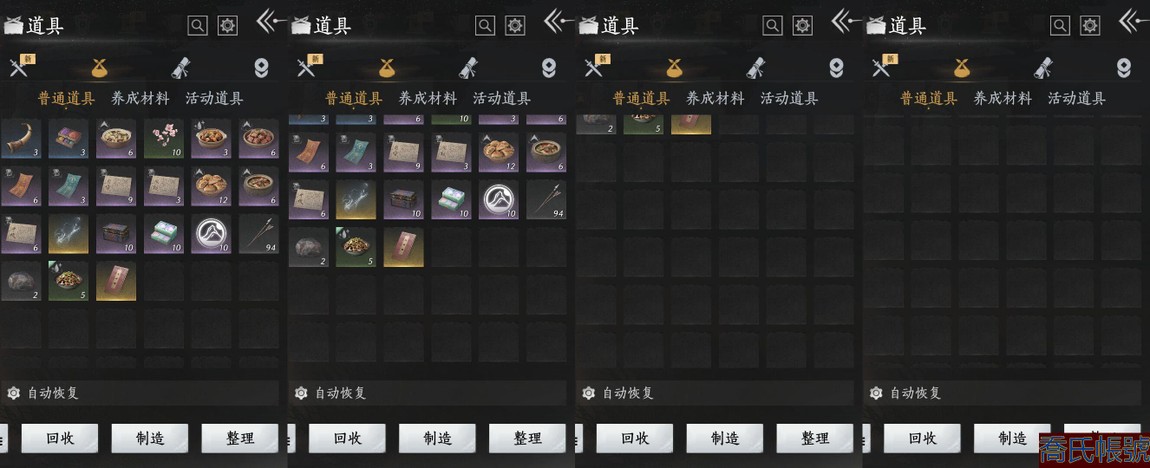Viewport: 1150px width, 468px height.
Task: Switch to the 活动道具 tab in the third panel
Action: (789, 98)
